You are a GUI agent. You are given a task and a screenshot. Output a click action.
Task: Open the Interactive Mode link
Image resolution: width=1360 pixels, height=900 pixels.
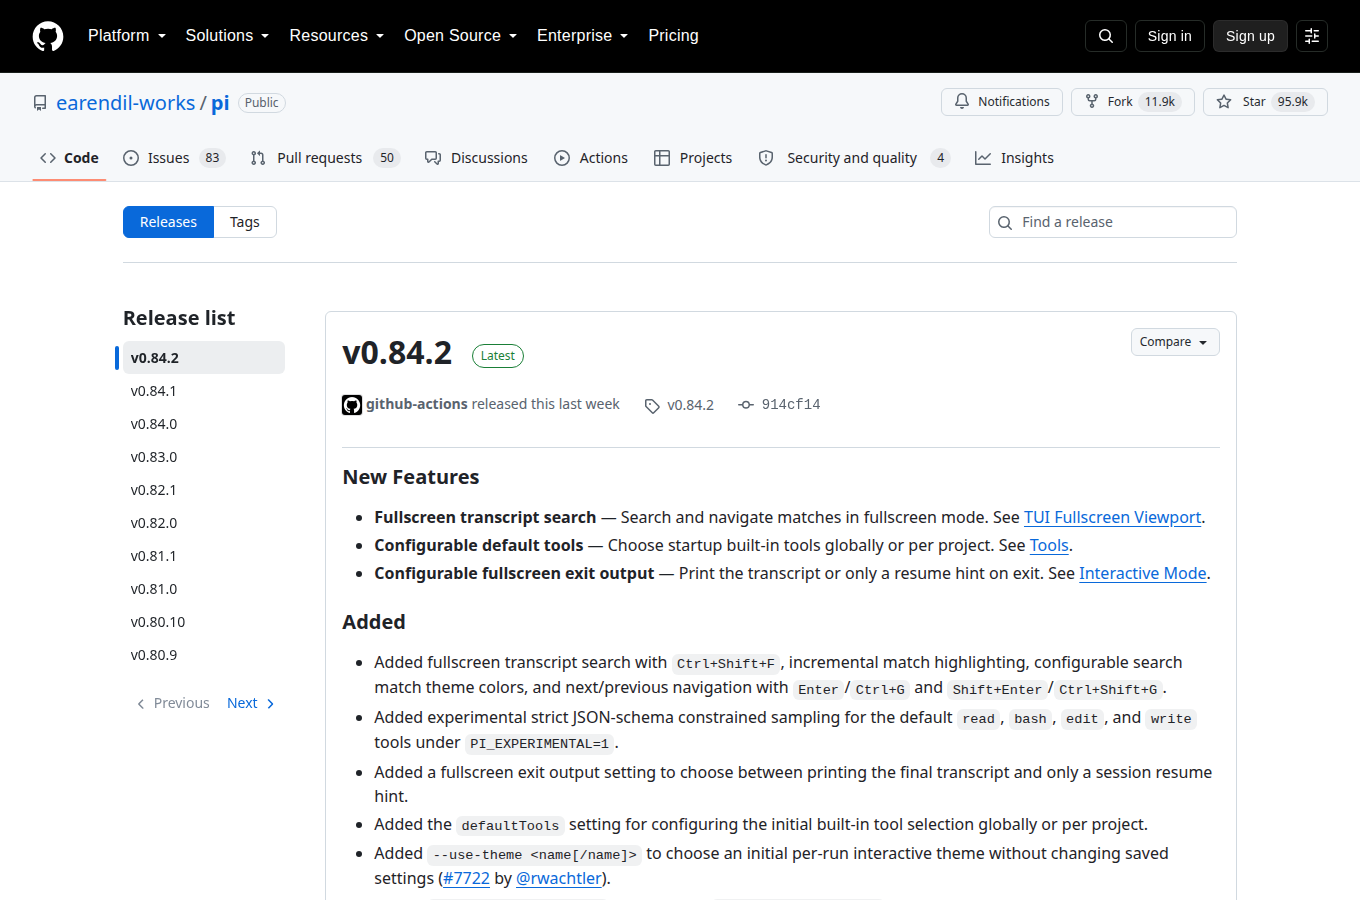[x=1142, y=573]
